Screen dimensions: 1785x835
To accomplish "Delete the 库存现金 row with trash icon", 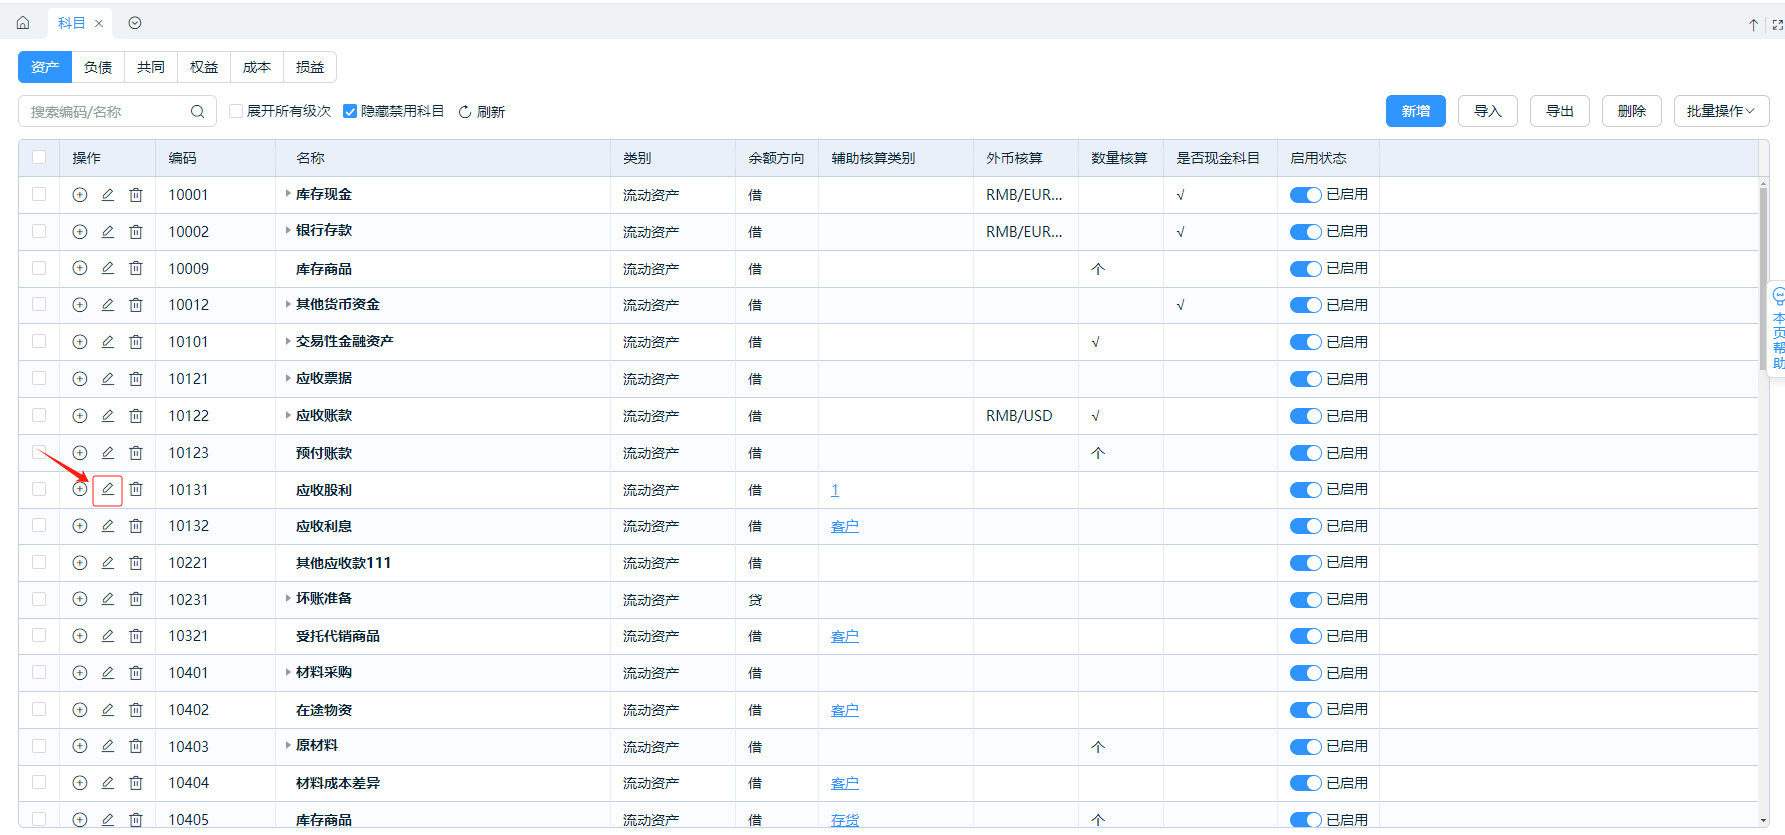I will 136,195.
